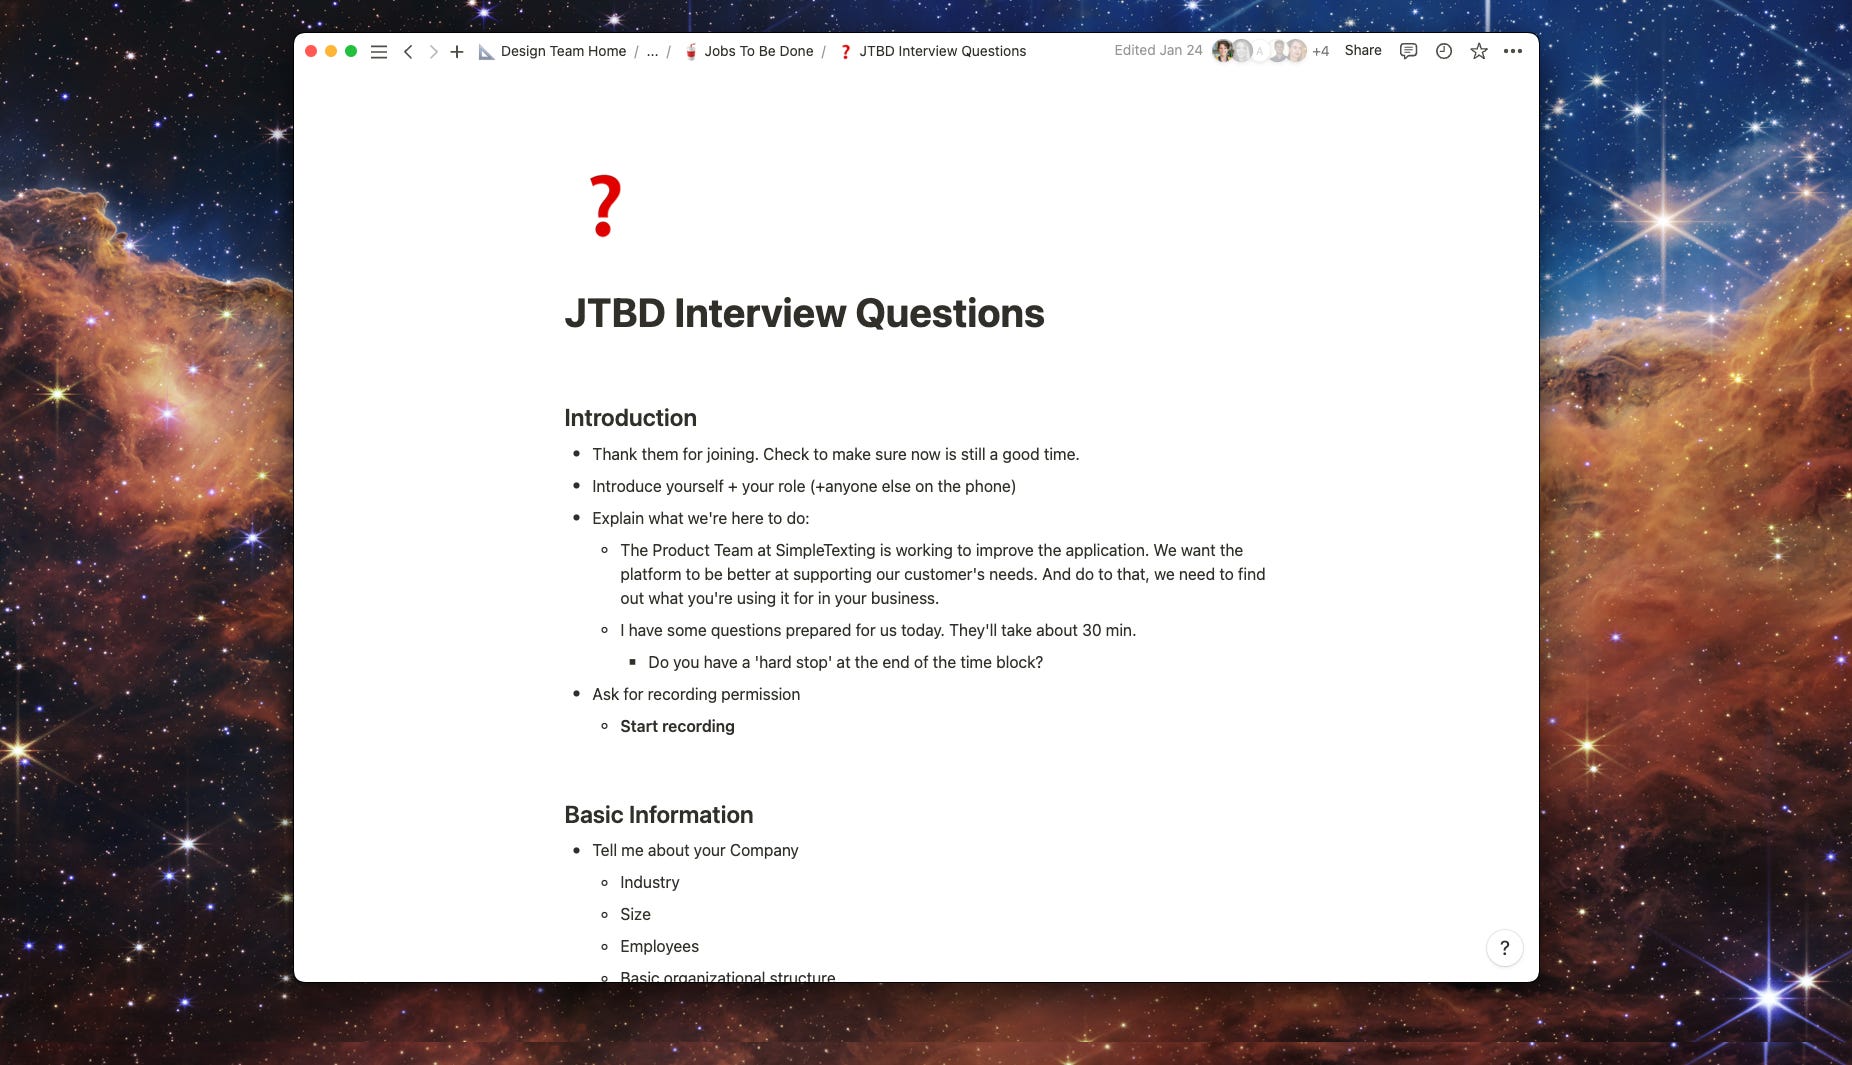Viewport: 1852px width, 1065px height.
Task: Open the three-dot page options menu
Action: pos(1513,51)
